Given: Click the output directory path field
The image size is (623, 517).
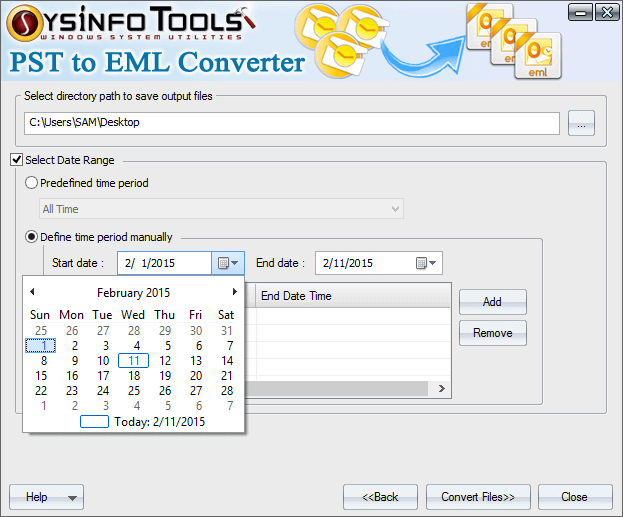Looking at the screenshot, I should 292,123.
